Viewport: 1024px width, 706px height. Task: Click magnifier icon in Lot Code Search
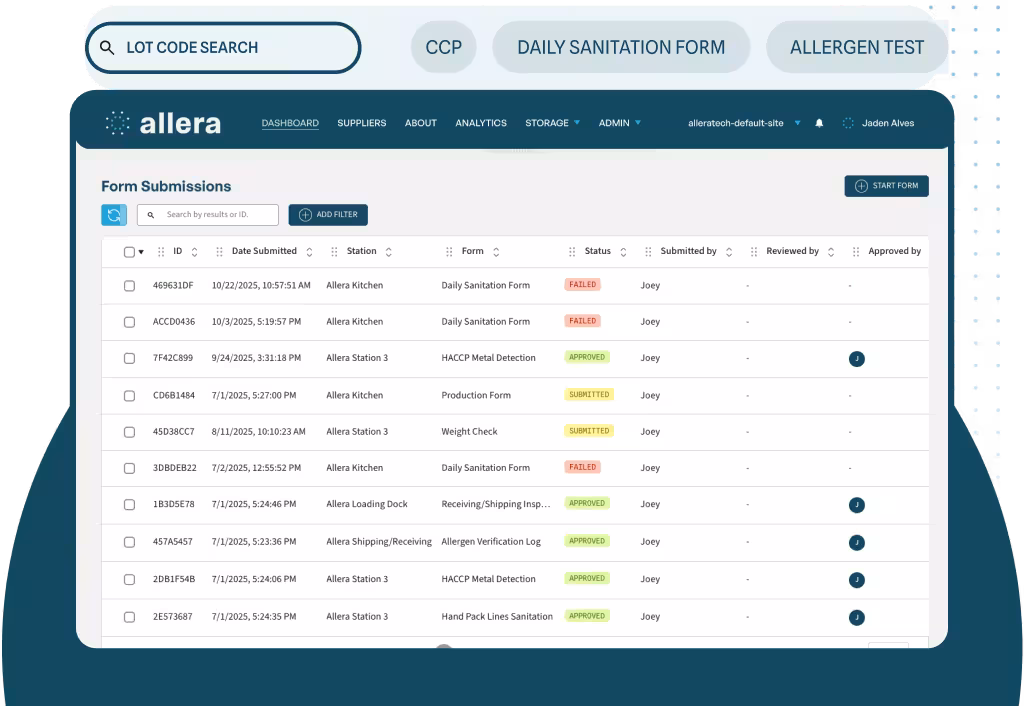pyautogui.click(x=107, y=48)
